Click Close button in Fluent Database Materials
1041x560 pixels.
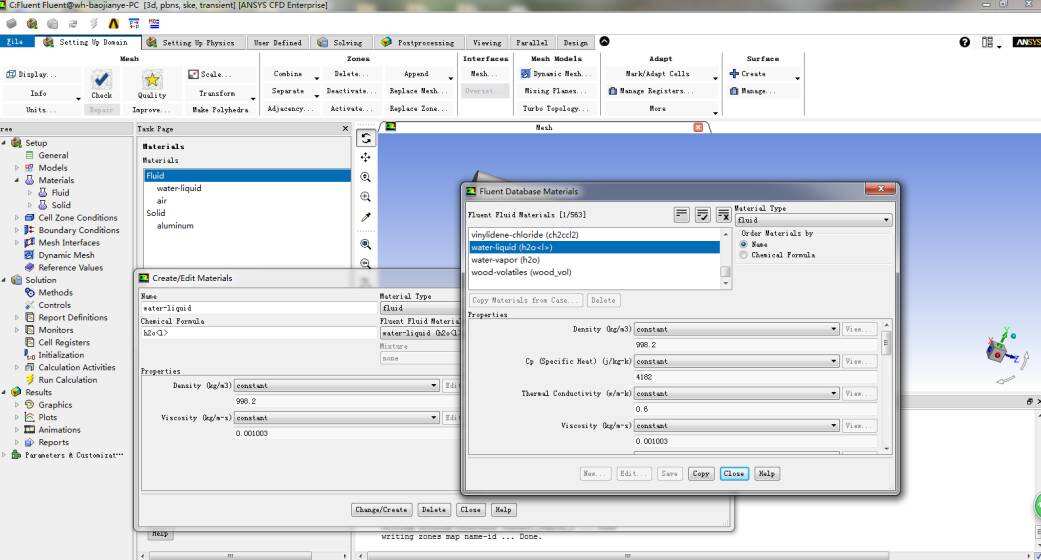pos(734,474)
